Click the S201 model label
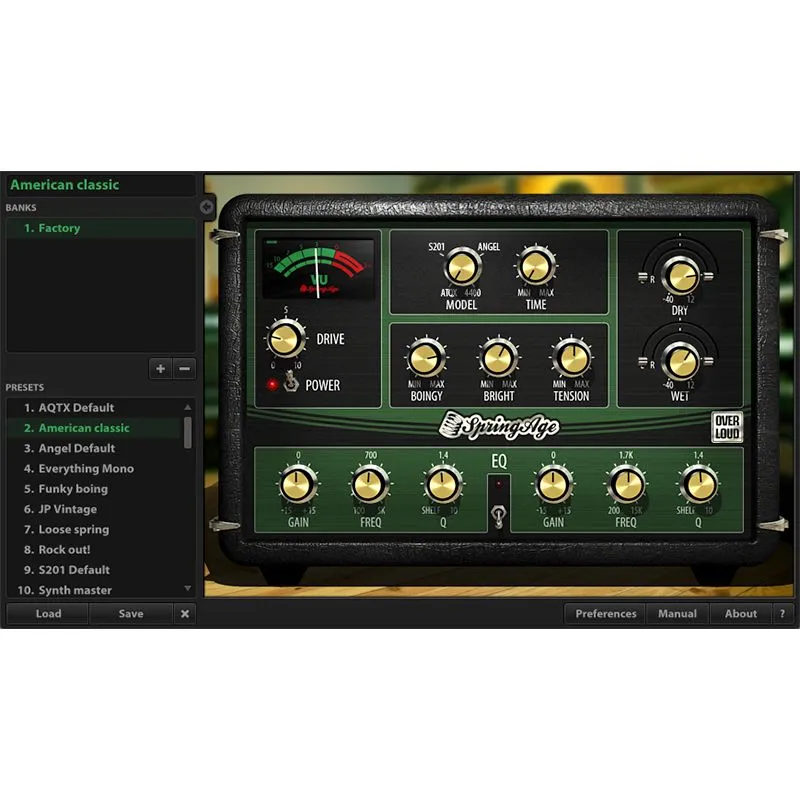This screenshot has height=800, width=800. coord(436,247)
